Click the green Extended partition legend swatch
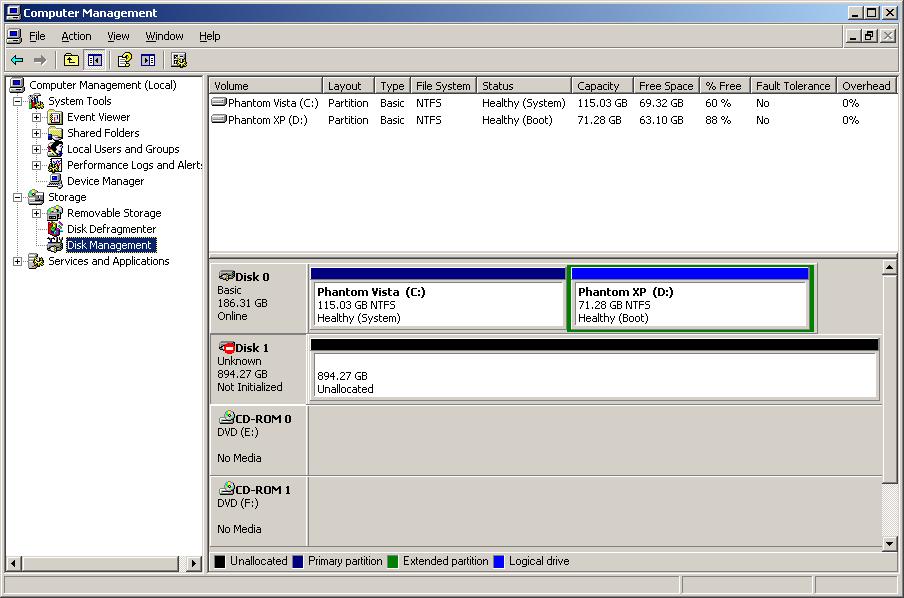This screenshot has height=598, width=904. 393,561
